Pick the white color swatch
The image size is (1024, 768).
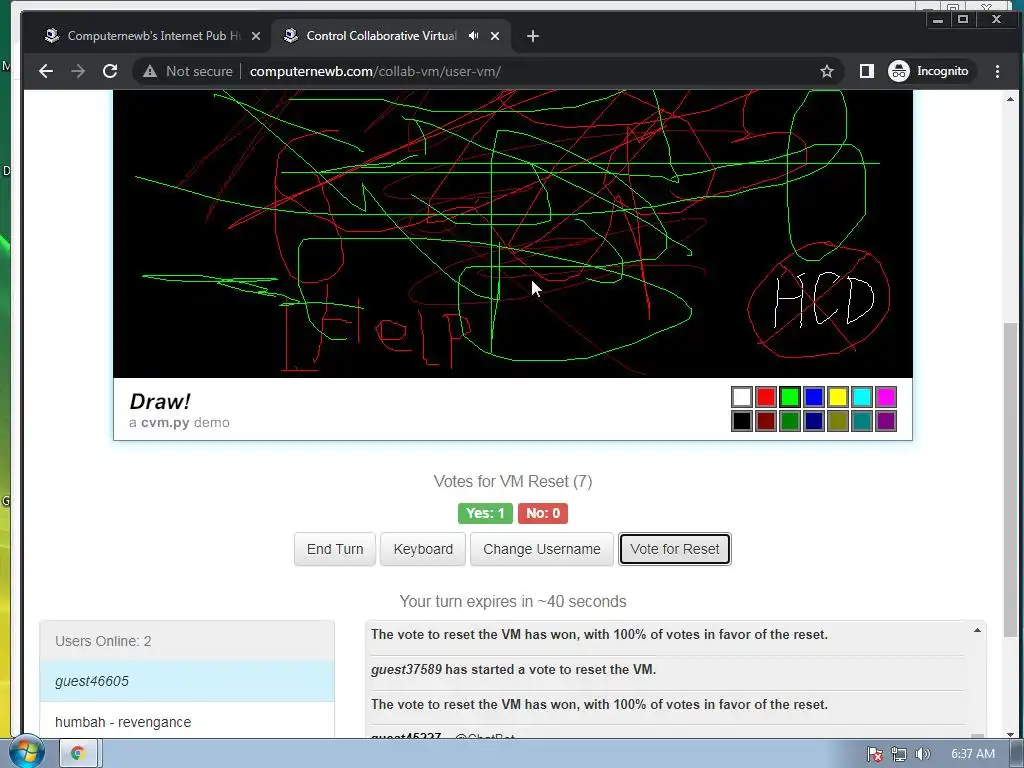click(742, 397)
